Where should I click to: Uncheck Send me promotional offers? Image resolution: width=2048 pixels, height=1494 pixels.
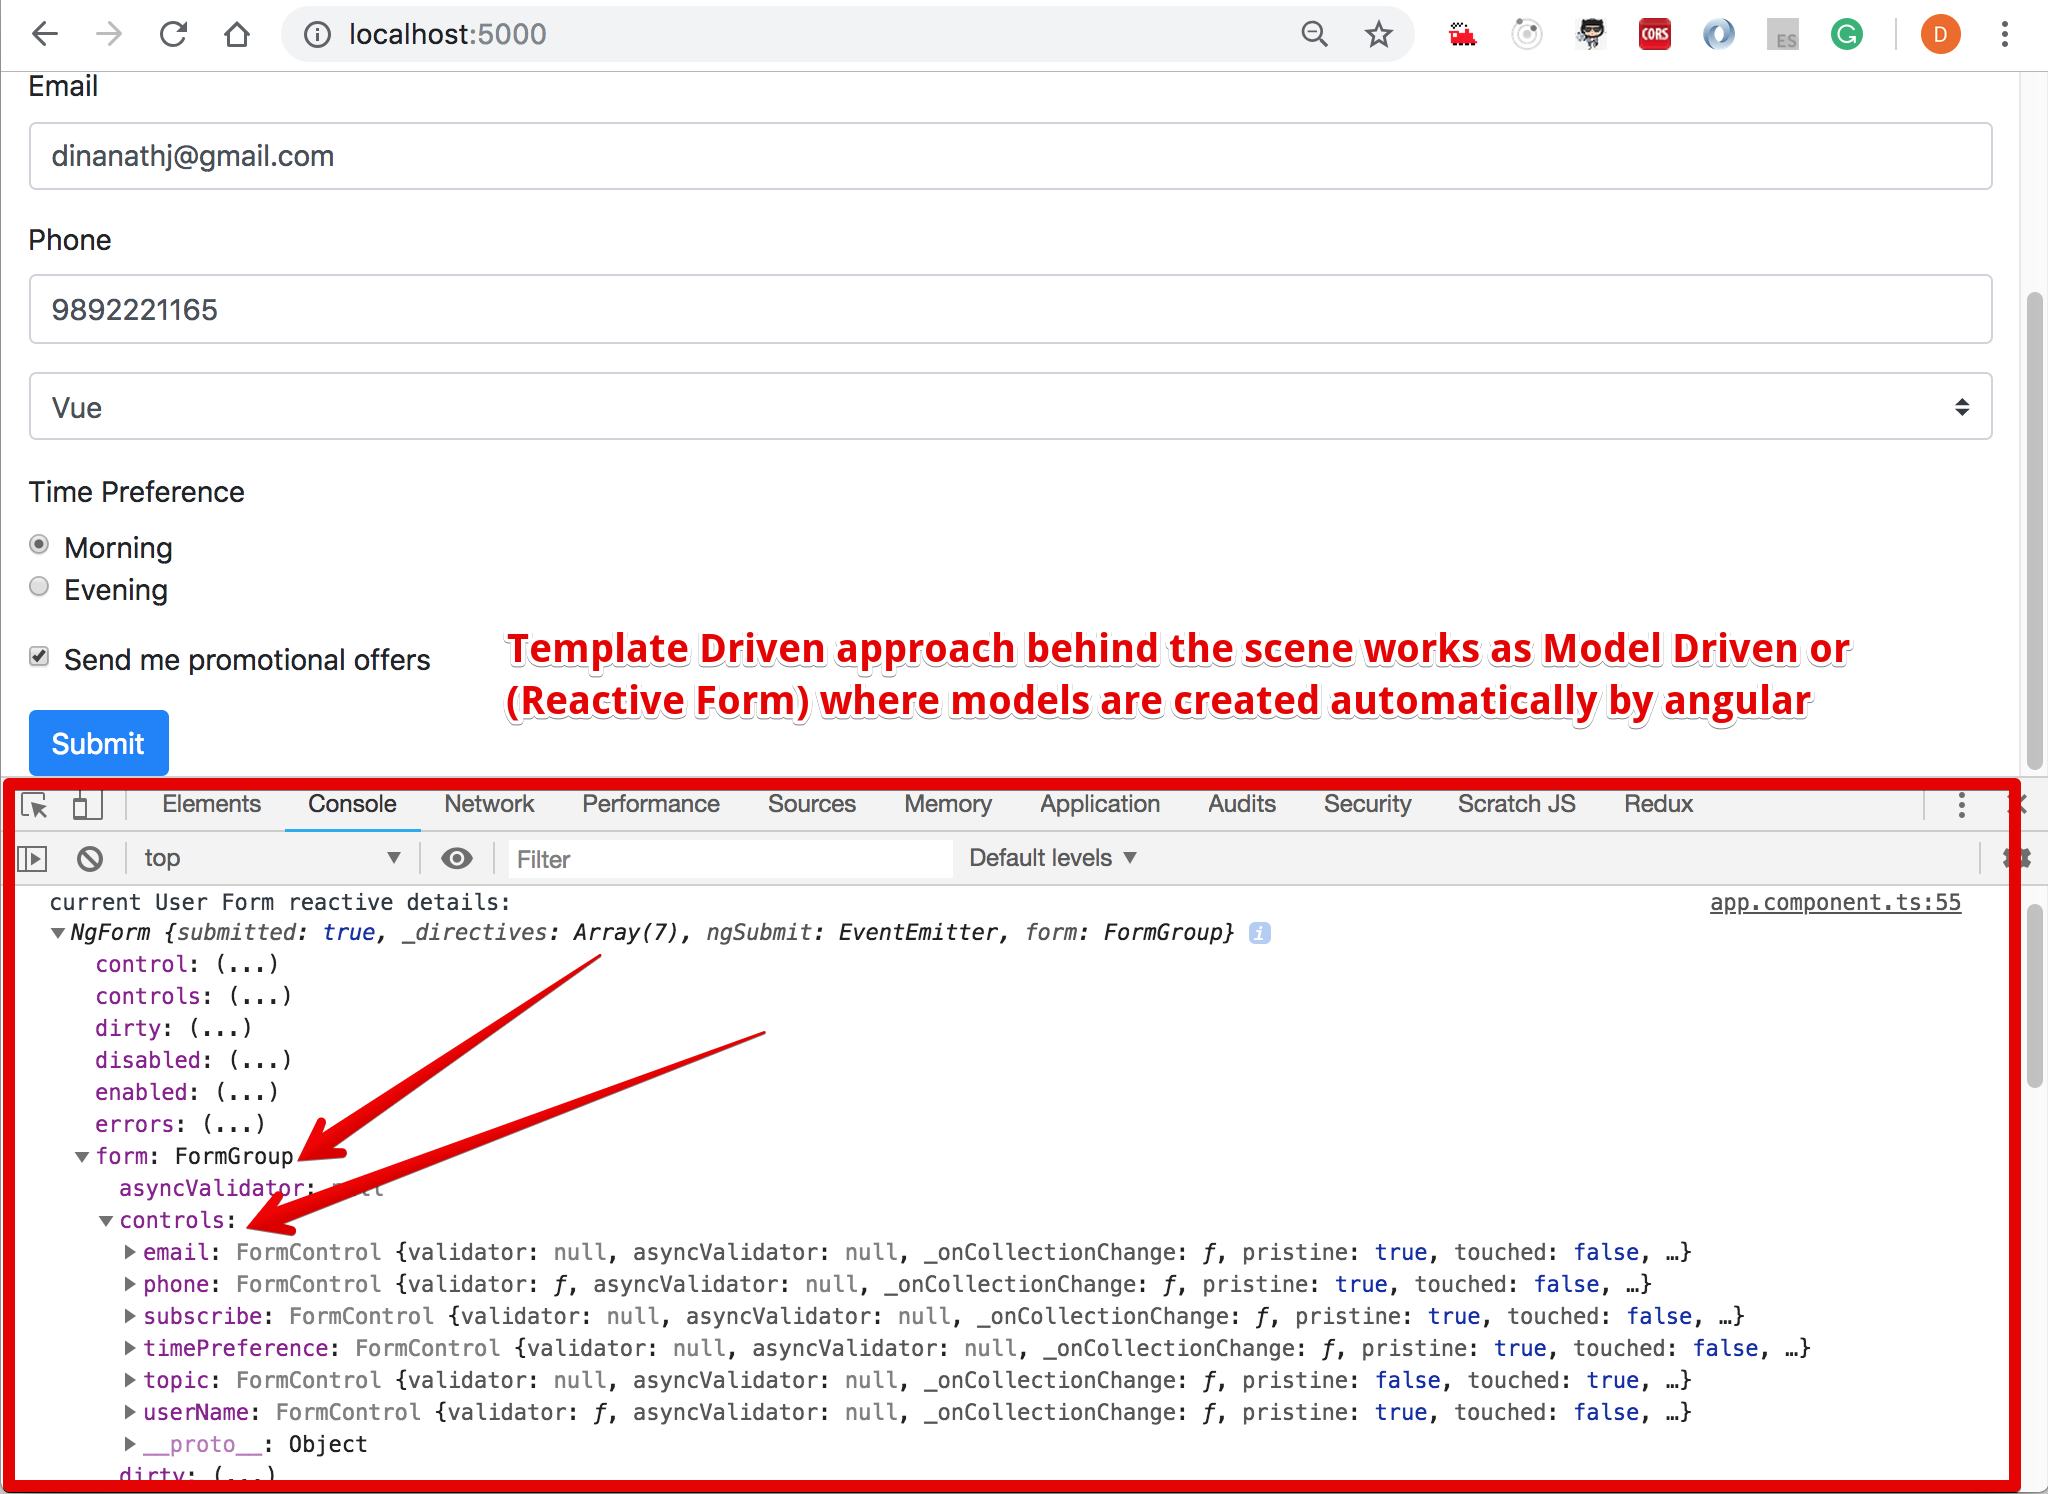click(39, 657)
